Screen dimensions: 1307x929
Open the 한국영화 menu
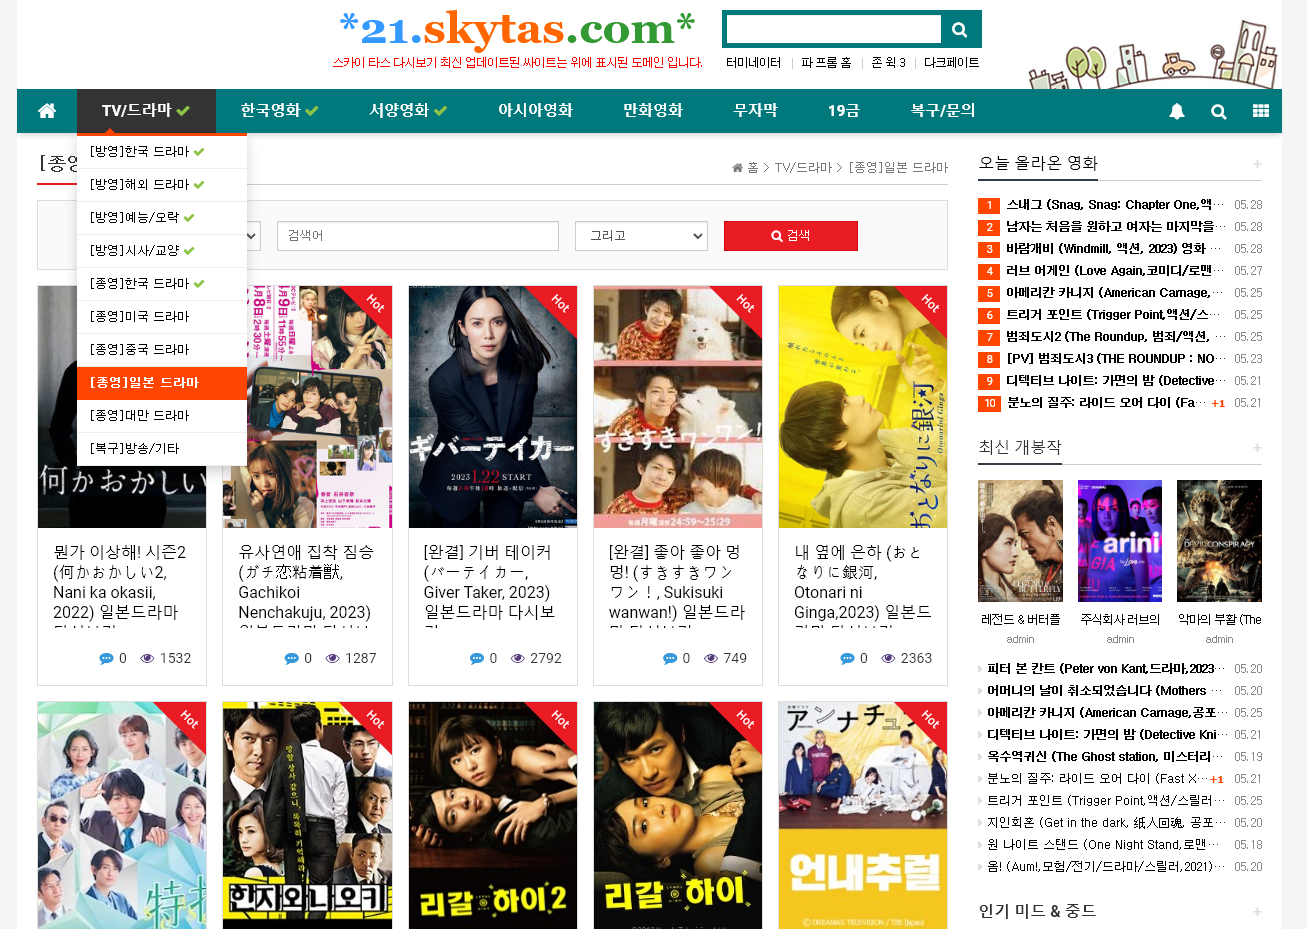(279, 111)
